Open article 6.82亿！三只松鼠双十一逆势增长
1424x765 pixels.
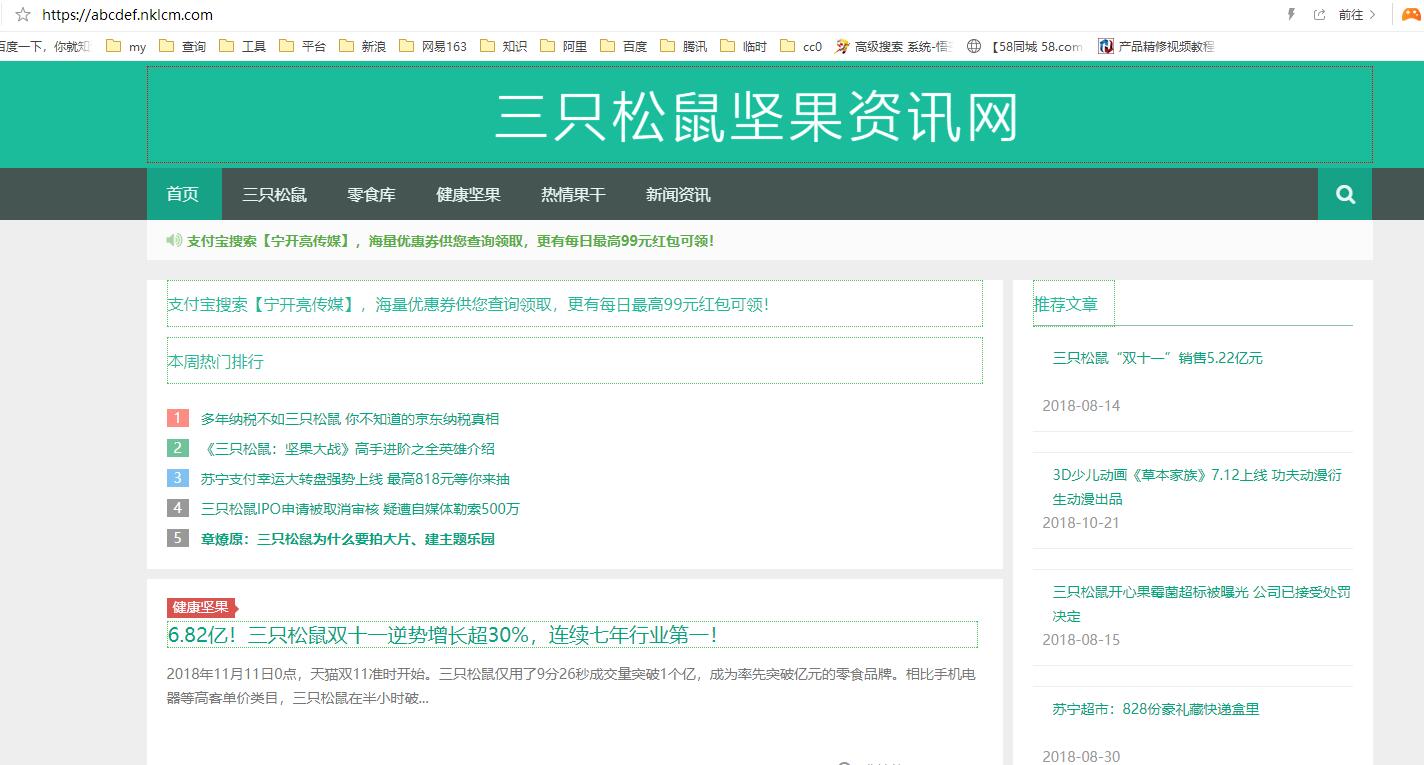point(442,635)
